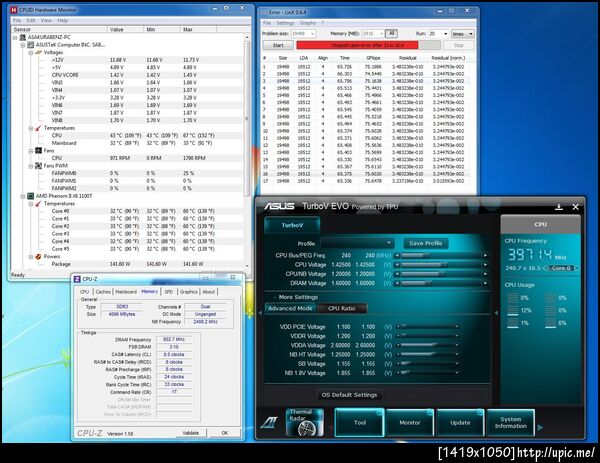Collapse the TurboV right CPU panel arrow
This screenshot has width=600, height=463.
point(496,313)
